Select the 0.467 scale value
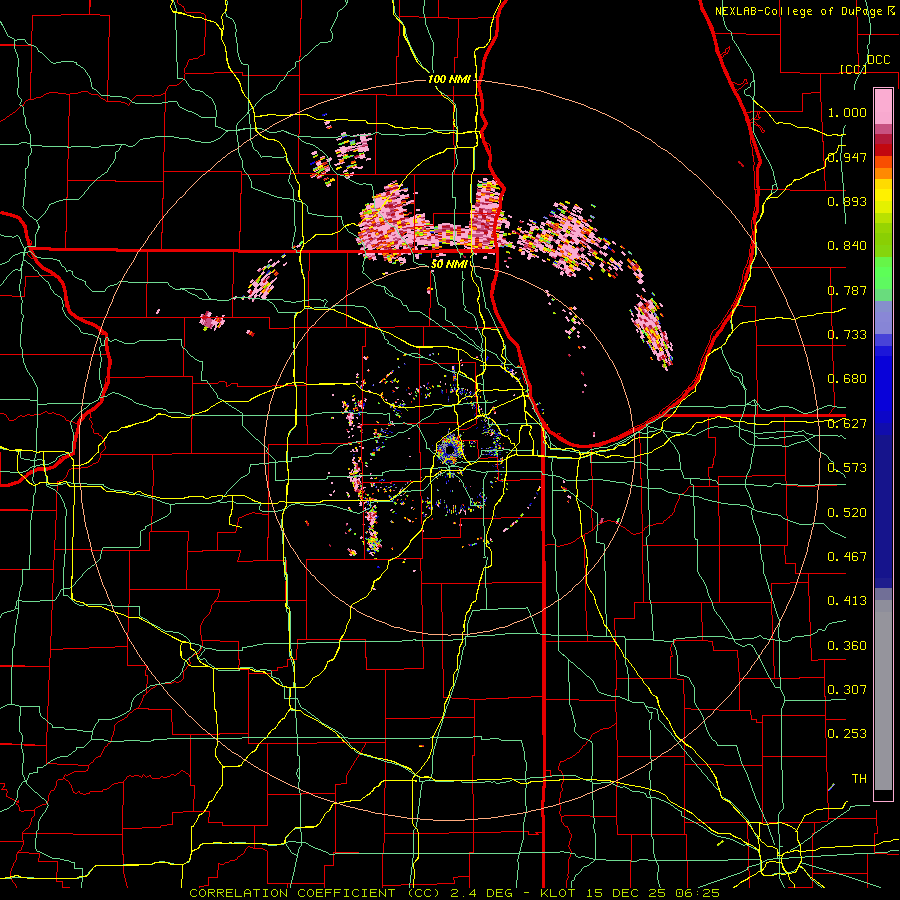900x900 pixels. coord(847,556)
